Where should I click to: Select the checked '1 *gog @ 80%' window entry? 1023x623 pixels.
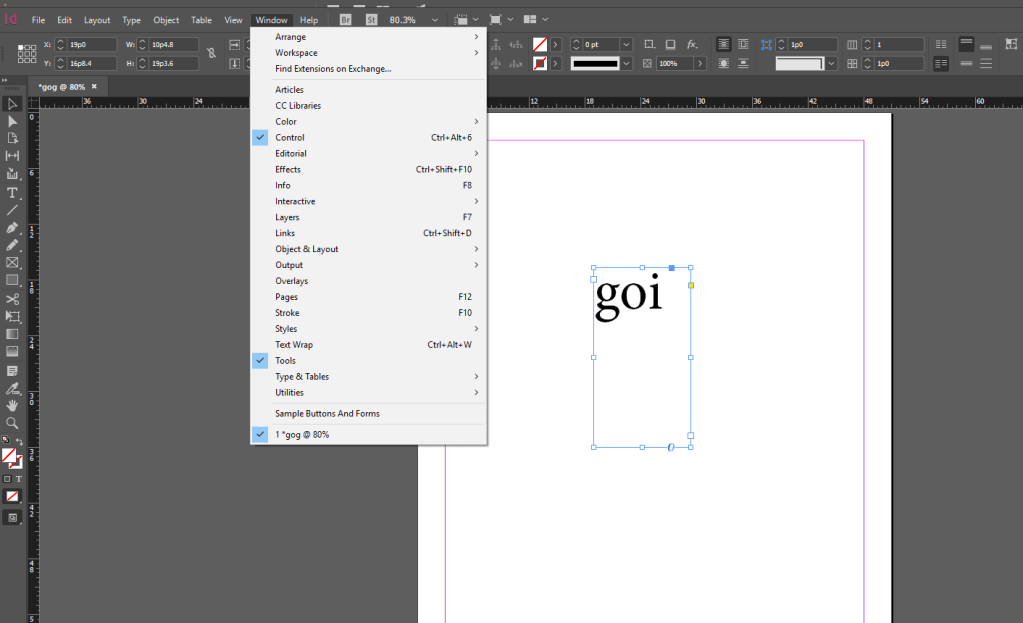302,434
